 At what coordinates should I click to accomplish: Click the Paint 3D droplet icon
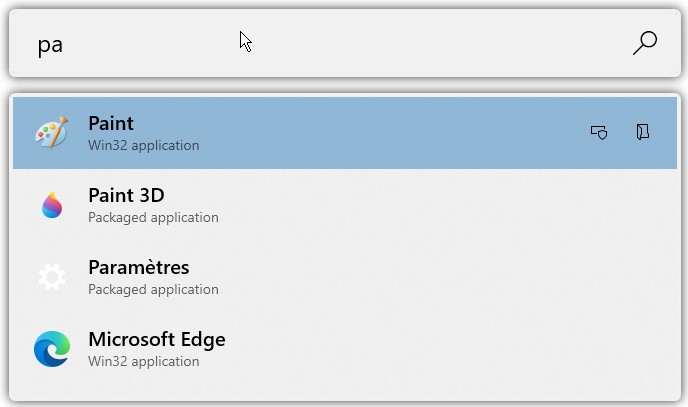coord(51,205)
